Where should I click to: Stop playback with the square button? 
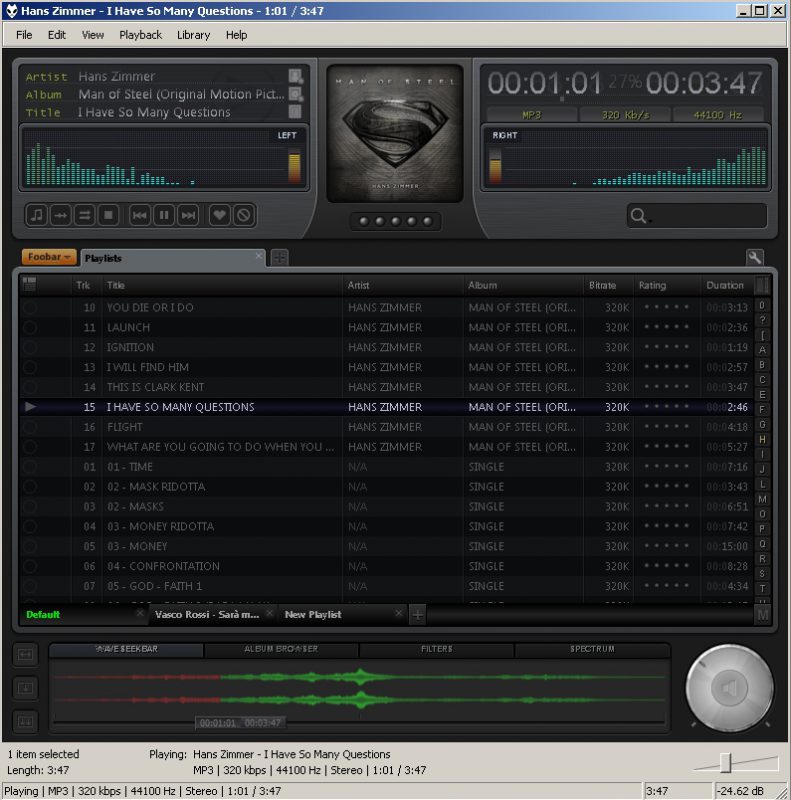point(108,215)
